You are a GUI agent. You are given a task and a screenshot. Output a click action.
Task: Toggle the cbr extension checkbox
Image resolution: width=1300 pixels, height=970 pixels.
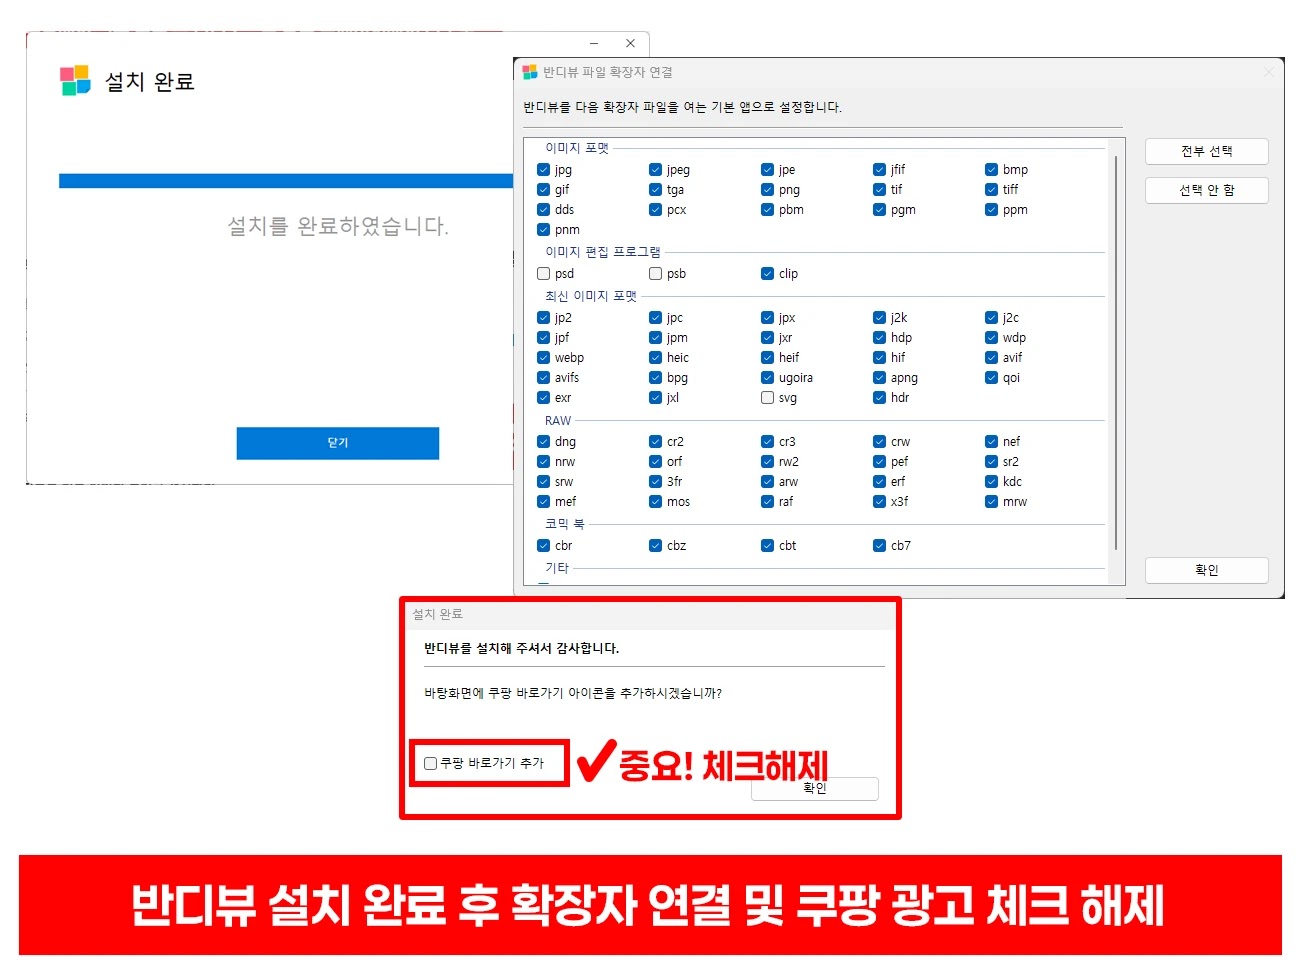[x=544, y=546]
